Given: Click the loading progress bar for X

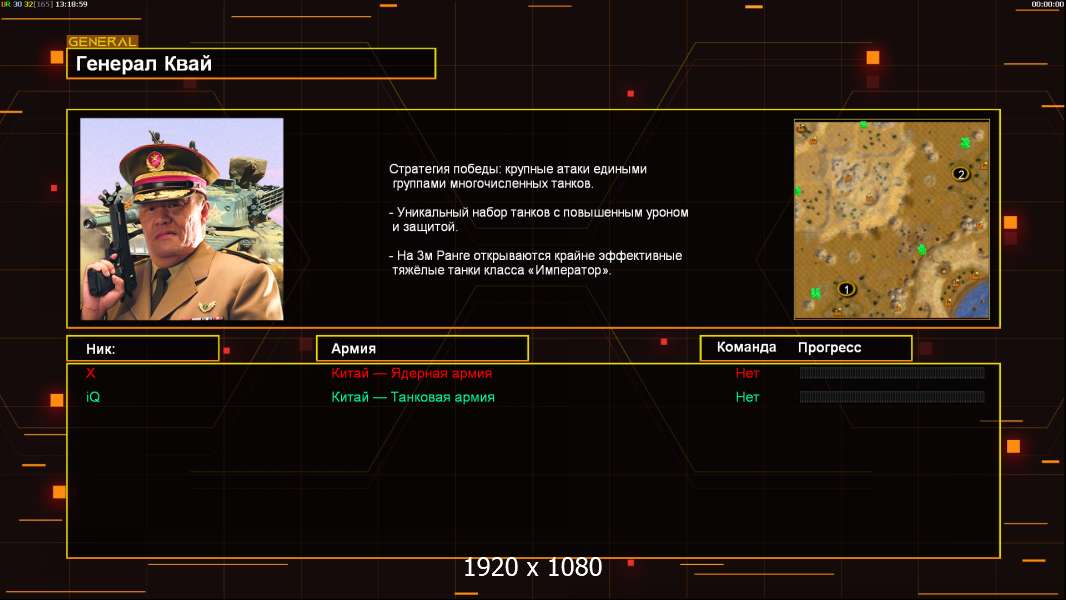Looking at the screenshot, I should click(x=892, y=372).
